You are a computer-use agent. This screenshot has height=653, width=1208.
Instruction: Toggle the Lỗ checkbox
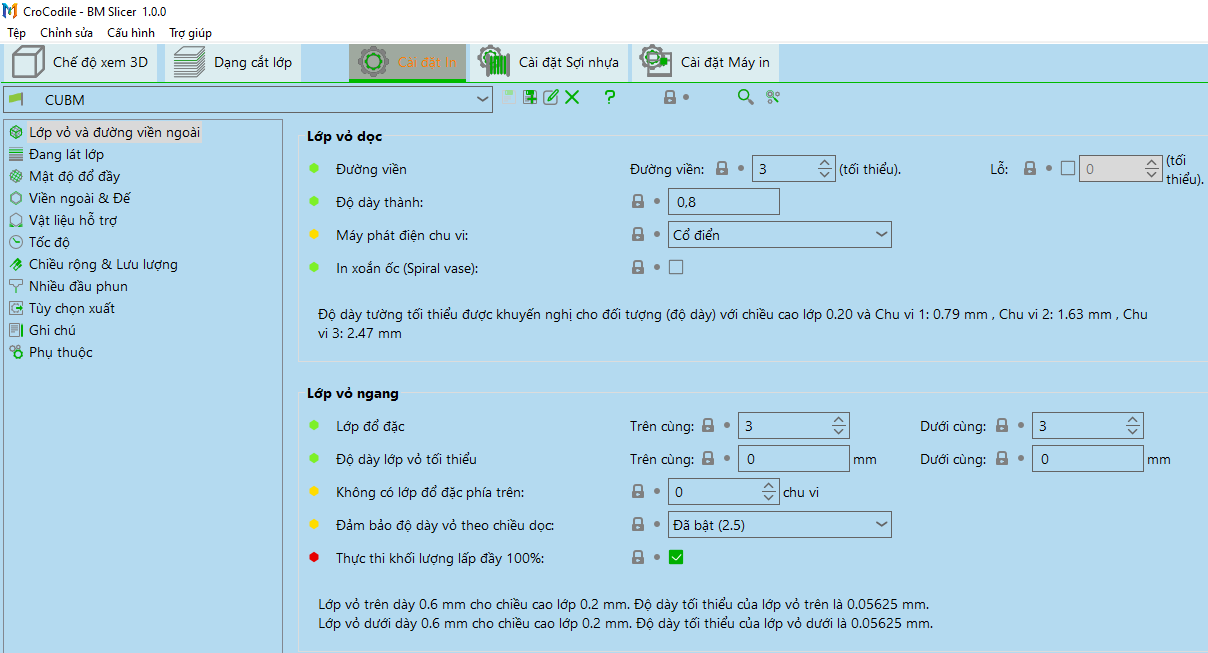[1068, 169]
